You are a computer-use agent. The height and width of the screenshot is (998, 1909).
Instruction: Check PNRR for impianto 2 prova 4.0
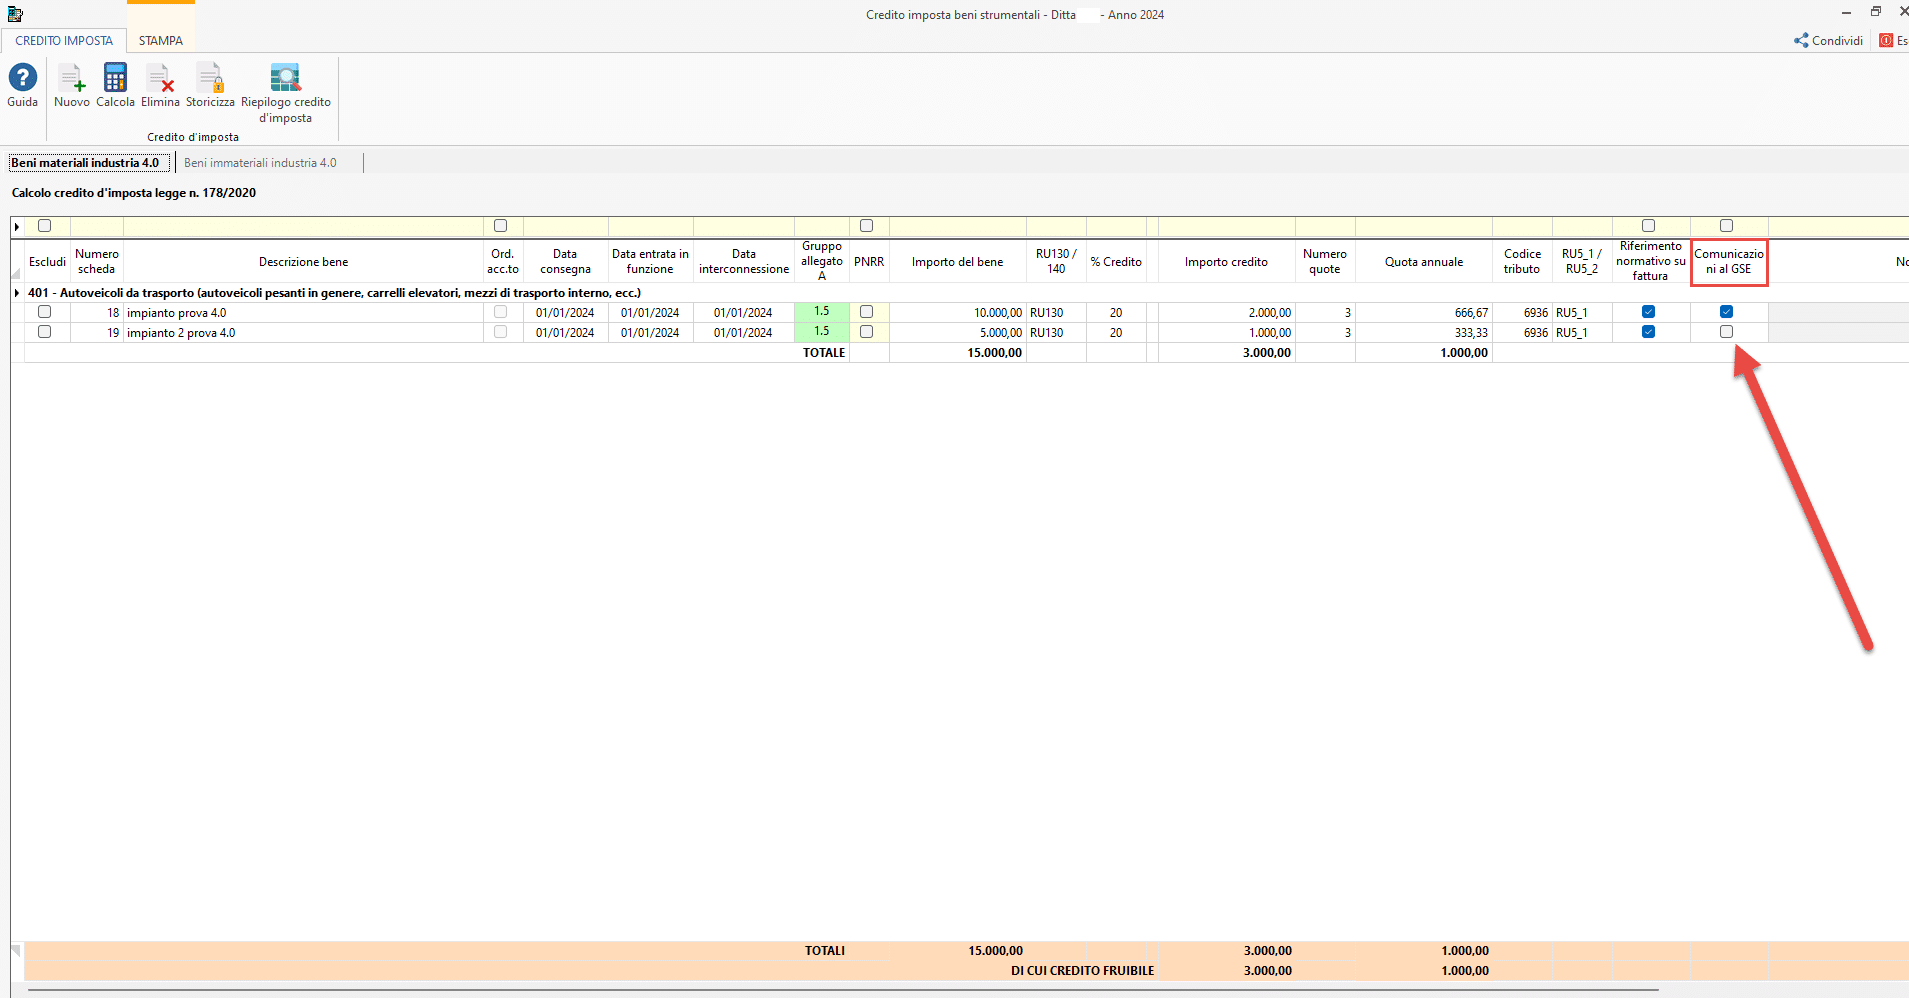pyautogui.click(x=867, y=332)
